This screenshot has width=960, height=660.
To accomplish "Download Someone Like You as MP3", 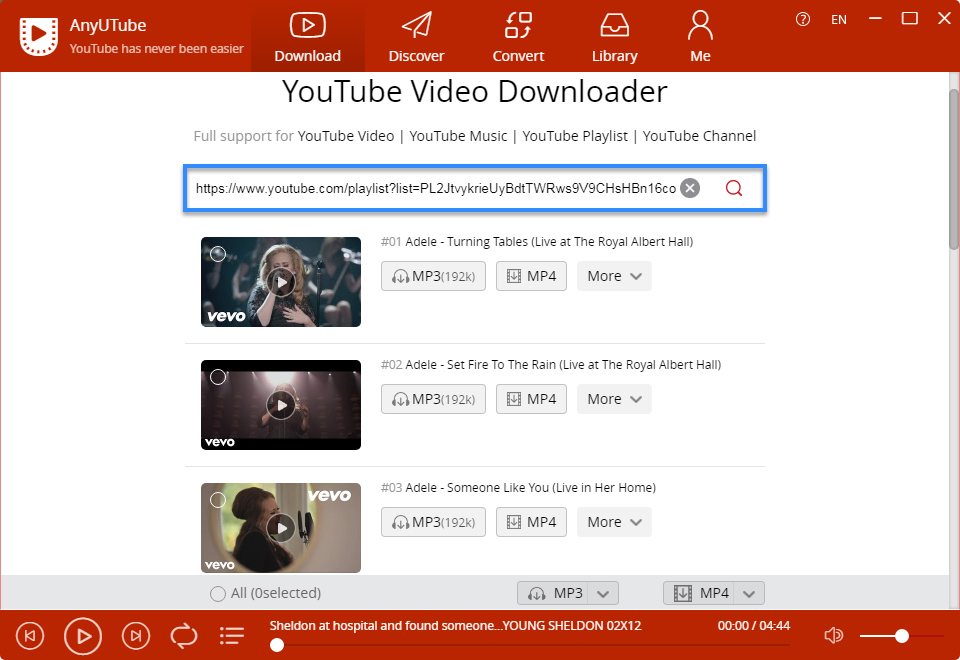I will tap(433, 522).
